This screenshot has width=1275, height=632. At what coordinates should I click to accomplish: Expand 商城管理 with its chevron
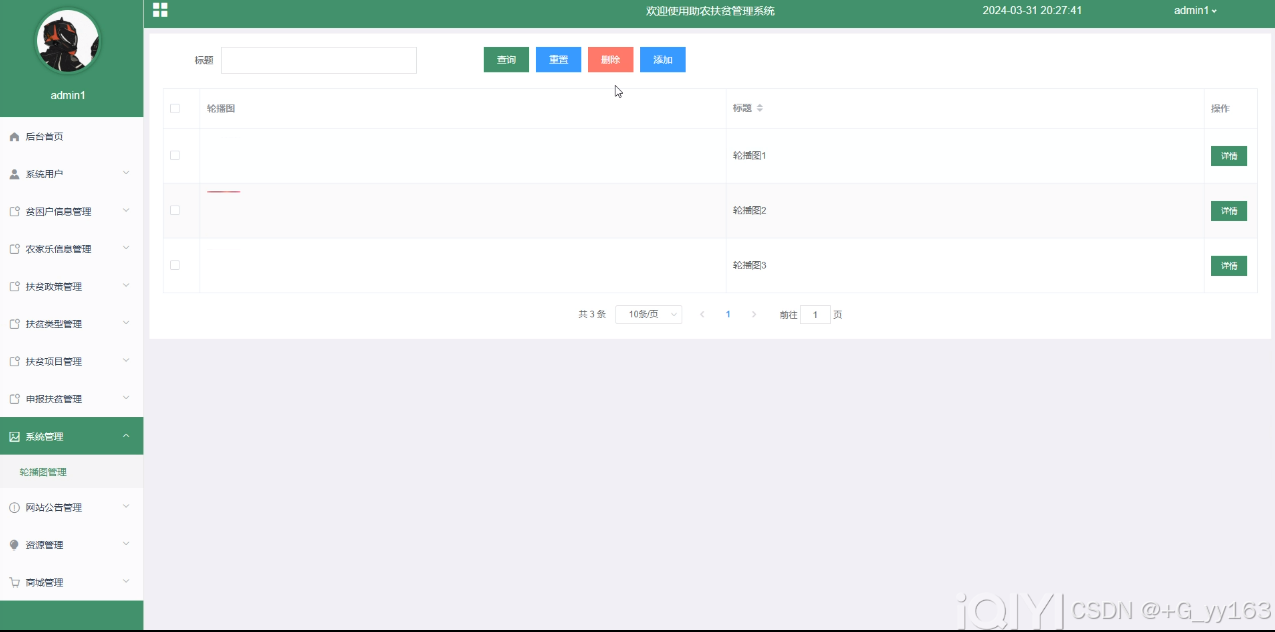(126, 581)
